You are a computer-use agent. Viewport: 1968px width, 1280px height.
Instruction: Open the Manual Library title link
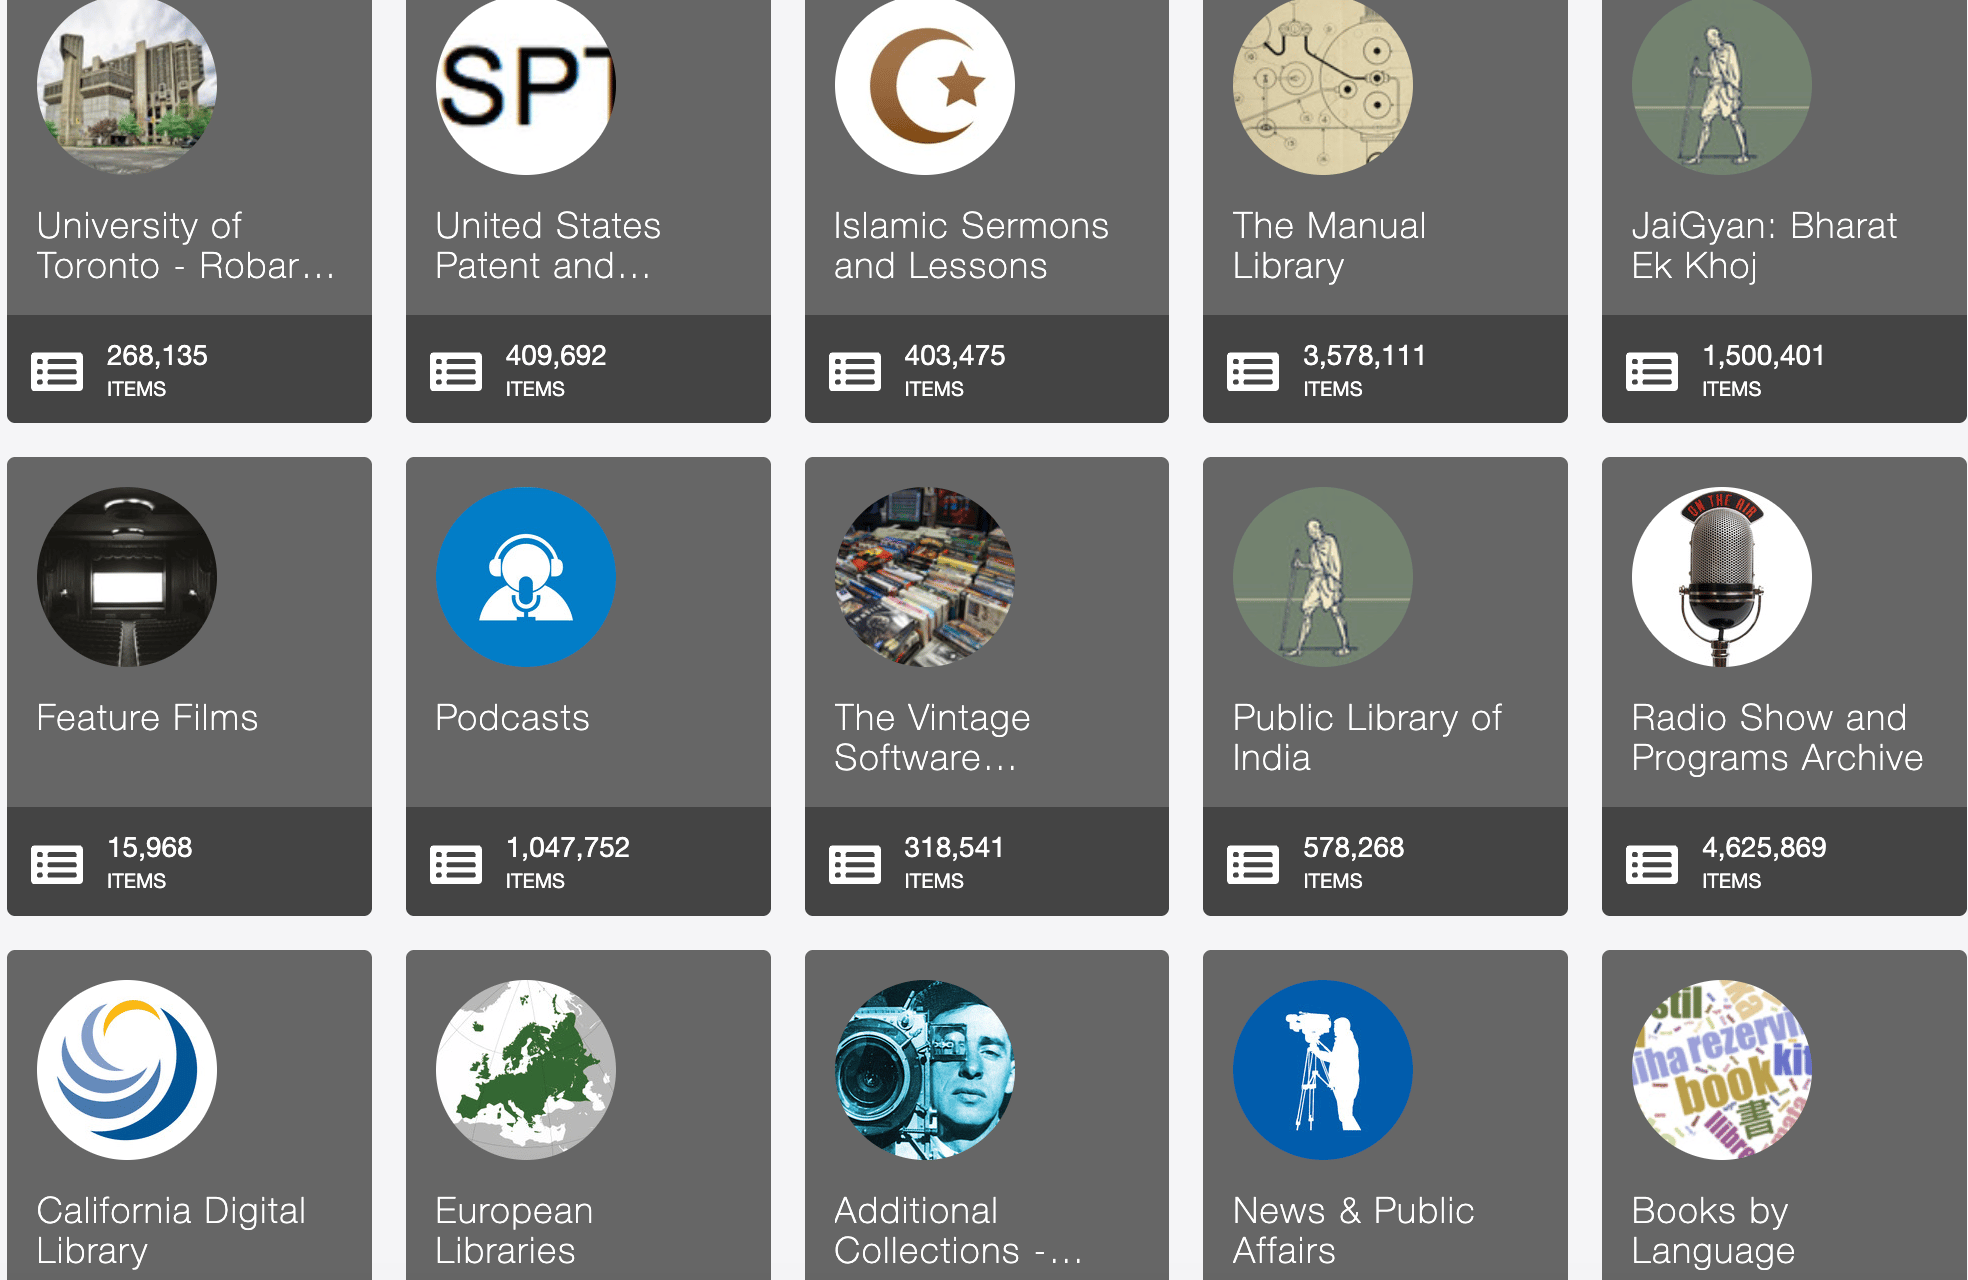coord(1329,246)
